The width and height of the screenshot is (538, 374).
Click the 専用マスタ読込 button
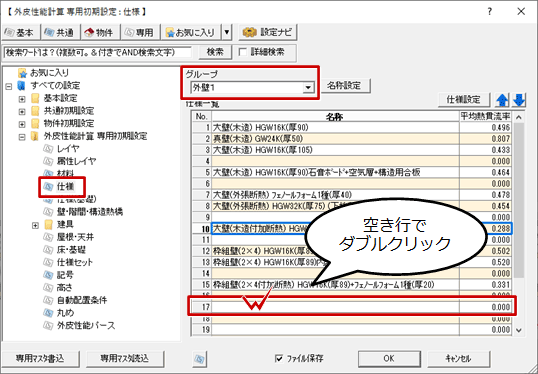click(x=125, y=359)
